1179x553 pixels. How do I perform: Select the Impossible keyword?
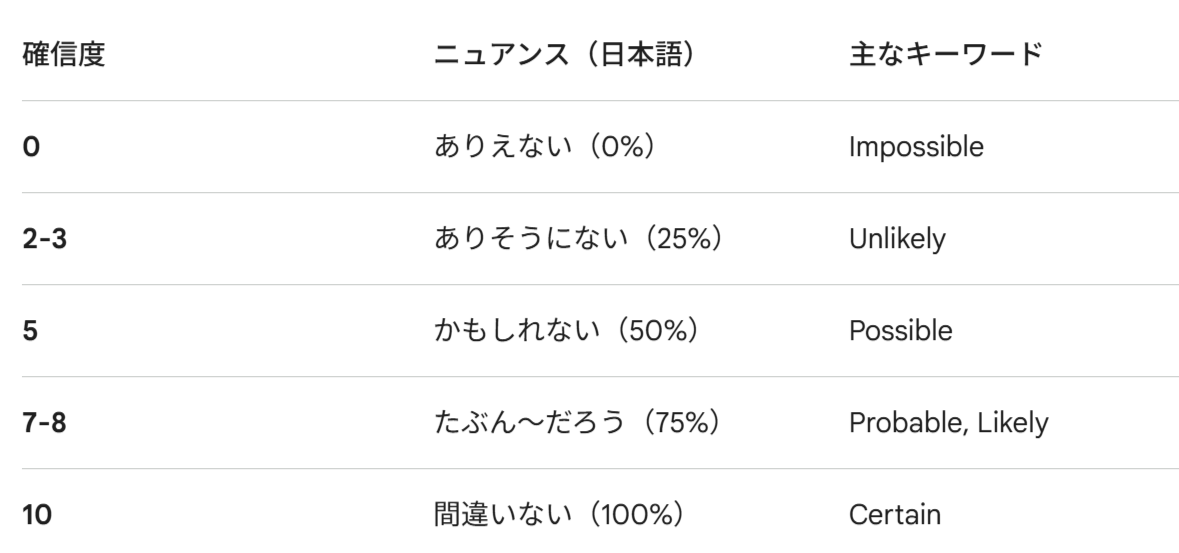916,147
